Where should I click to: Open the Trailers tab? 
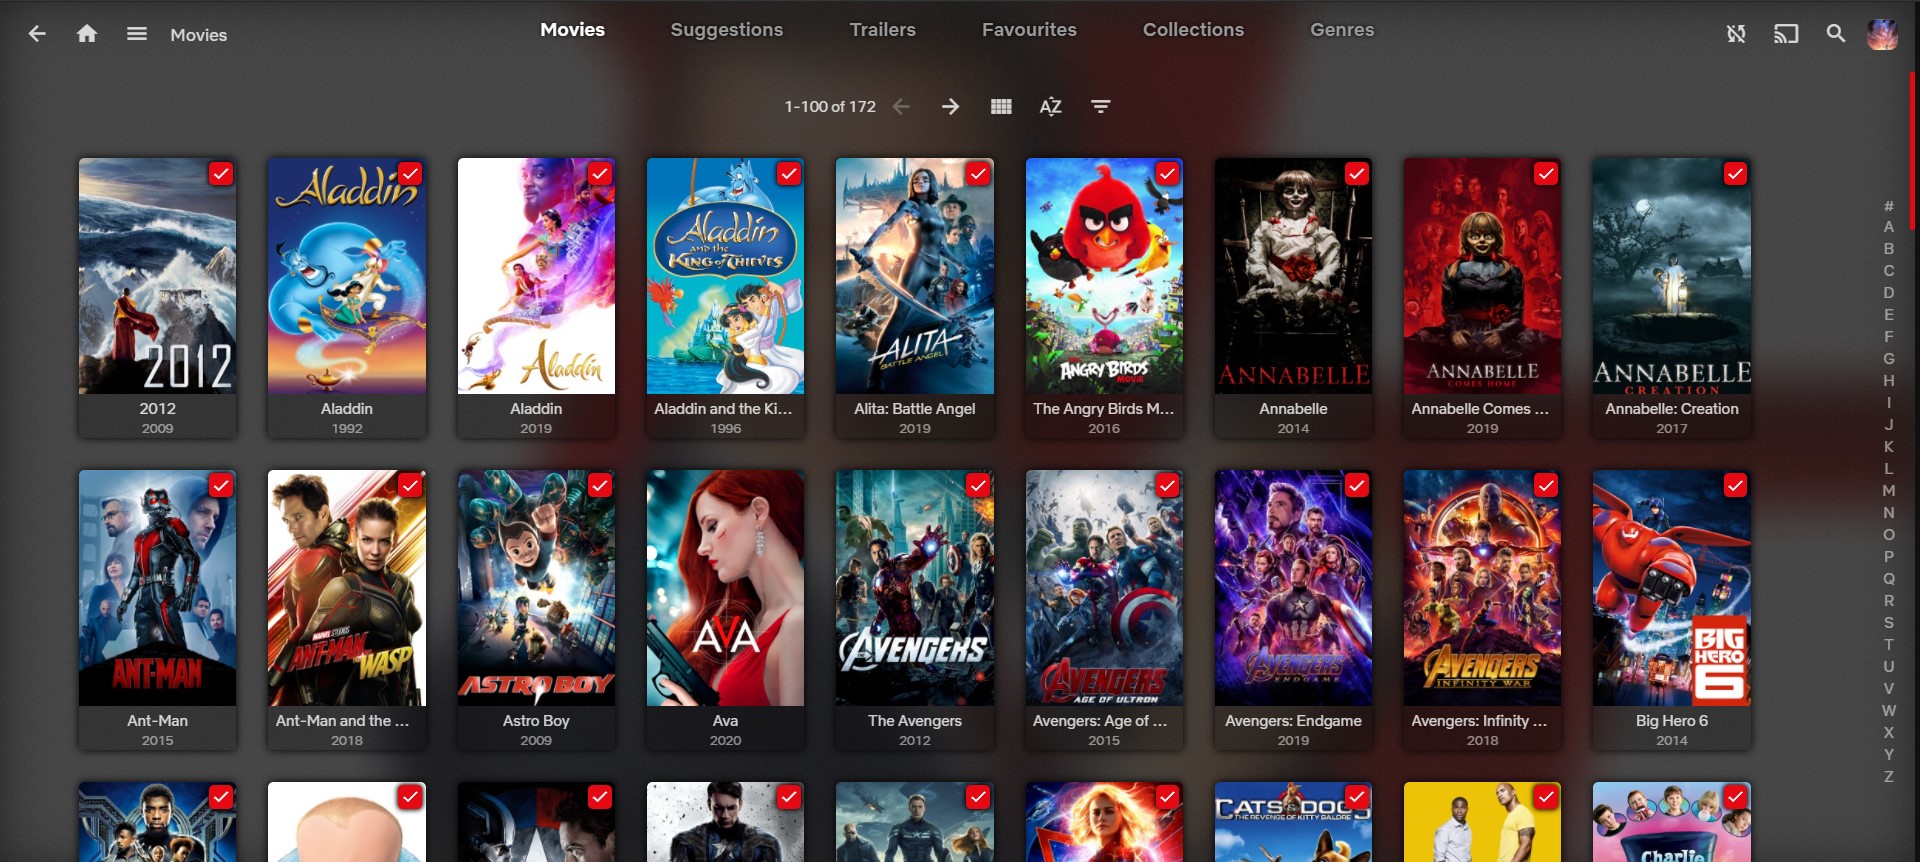click(x=883, y=30)
